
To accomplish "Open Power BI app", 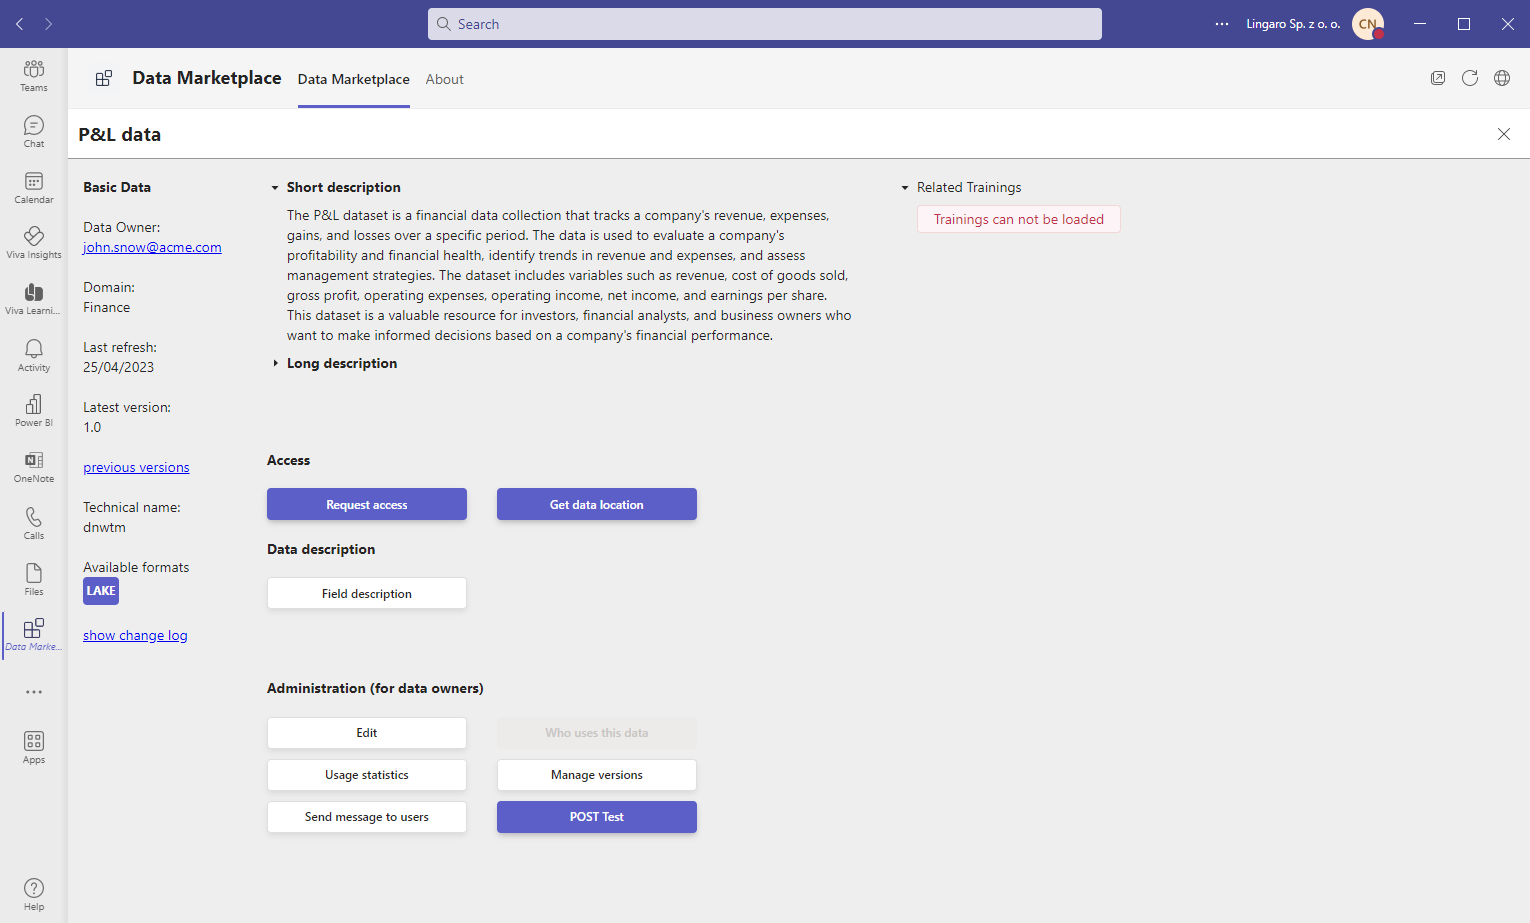I will 34,411.
